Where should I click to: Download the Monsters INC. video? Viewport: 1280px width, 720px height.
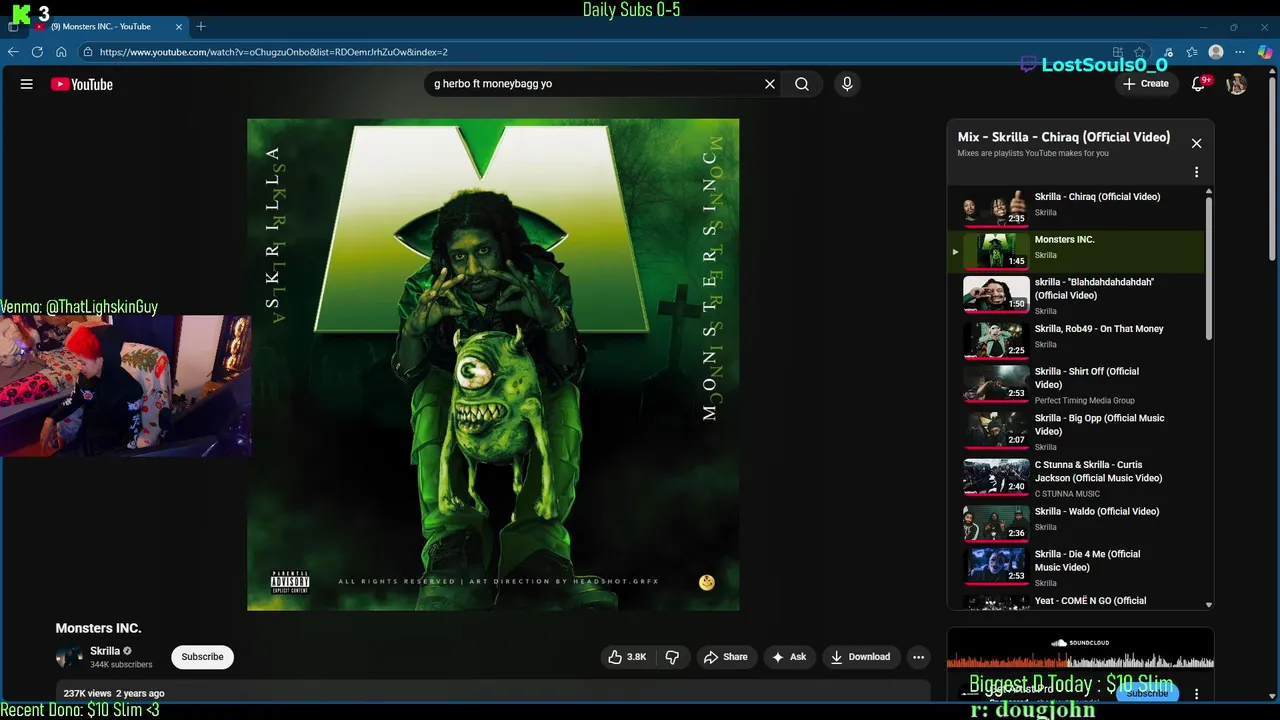click(x=860, y=657)
